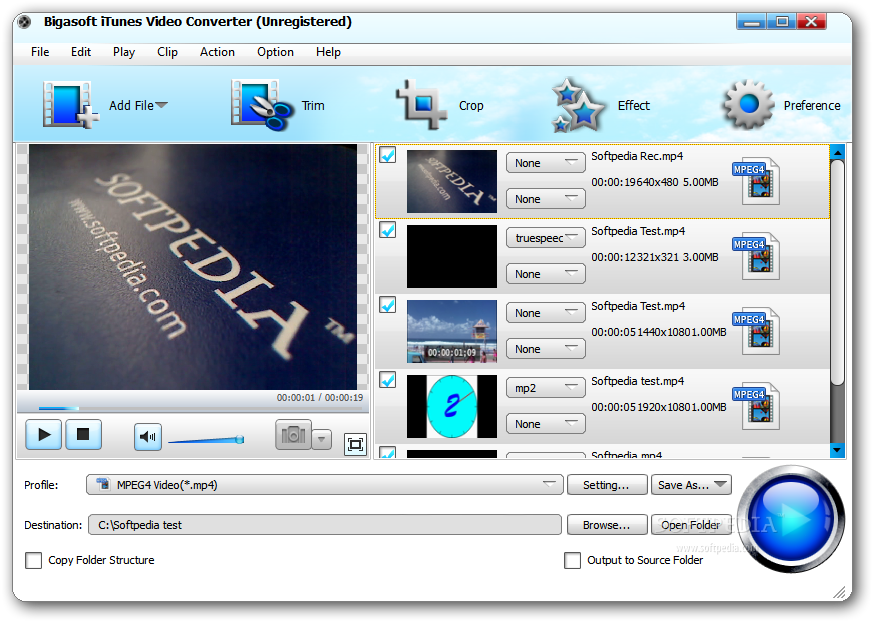Open the truespeech audio dropdown
Viewport: 873px width, 622px height.
tap(546, 238)
